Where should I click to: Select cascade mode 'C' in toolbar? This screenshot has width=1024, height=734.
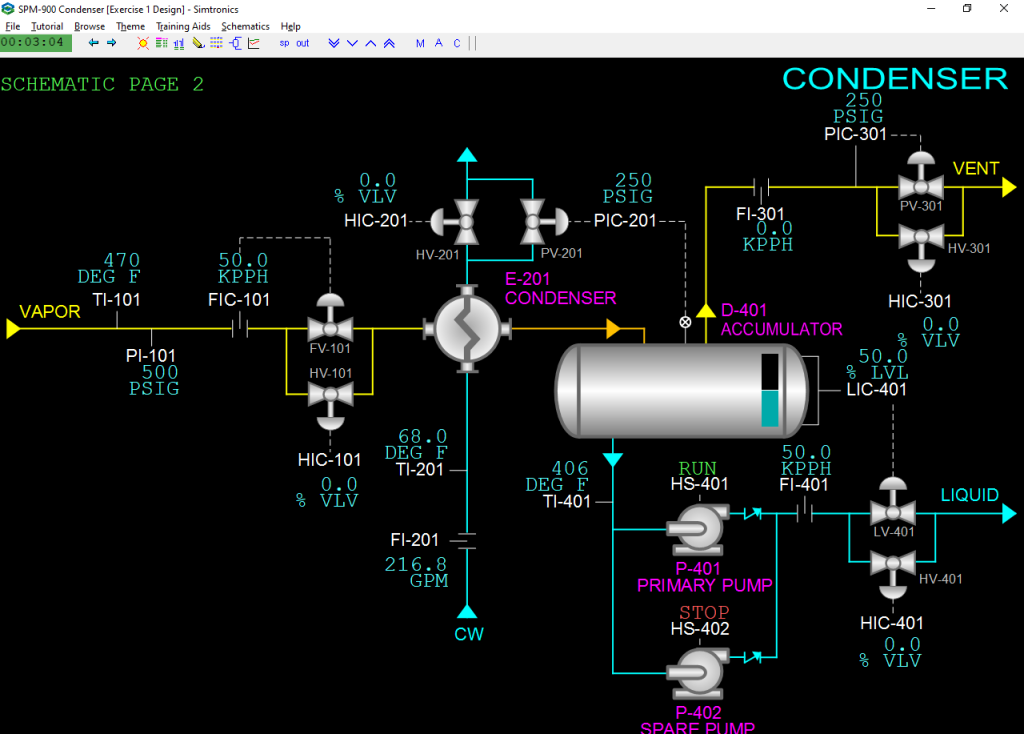point(457,43)
